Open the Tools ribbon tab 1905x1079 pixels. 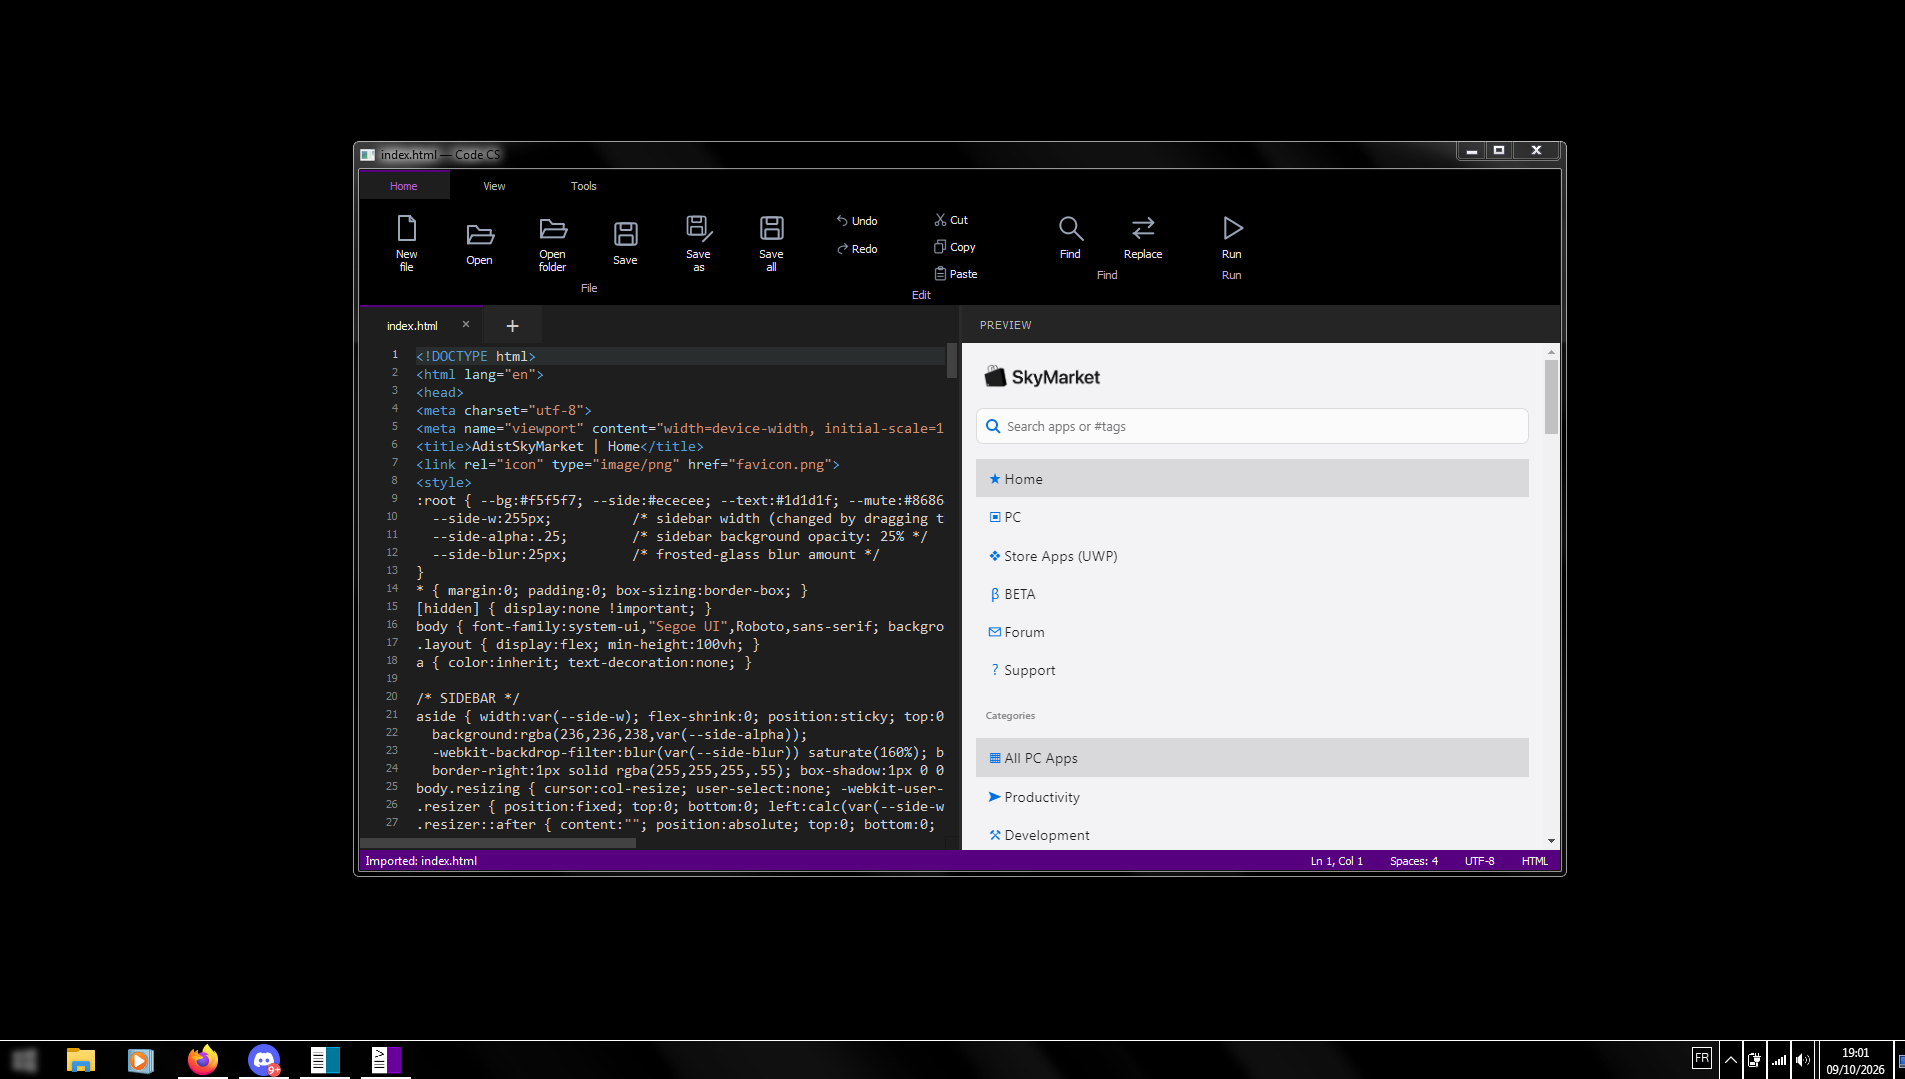click(x=584, y=186)
